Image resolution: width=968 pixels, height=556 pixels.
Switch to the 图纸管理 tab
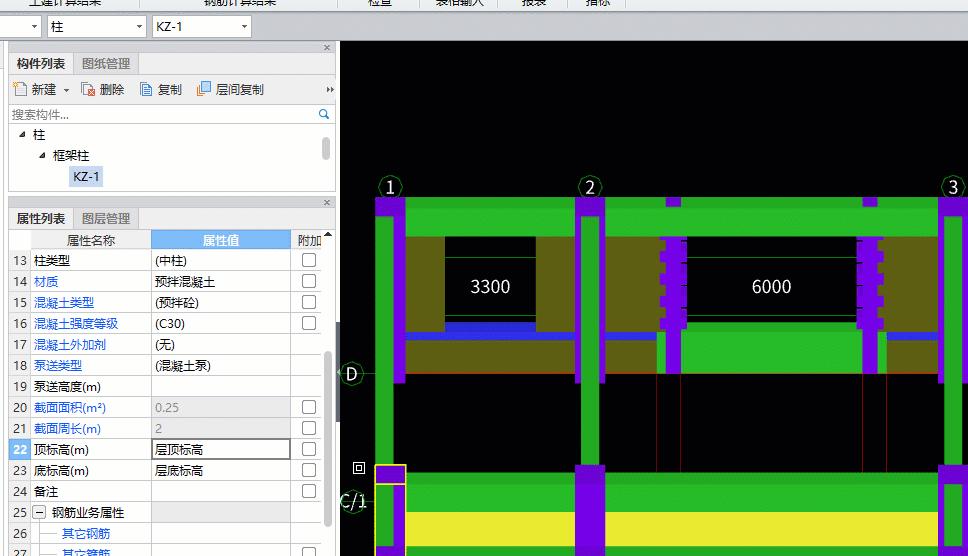[x=106, y=64]
